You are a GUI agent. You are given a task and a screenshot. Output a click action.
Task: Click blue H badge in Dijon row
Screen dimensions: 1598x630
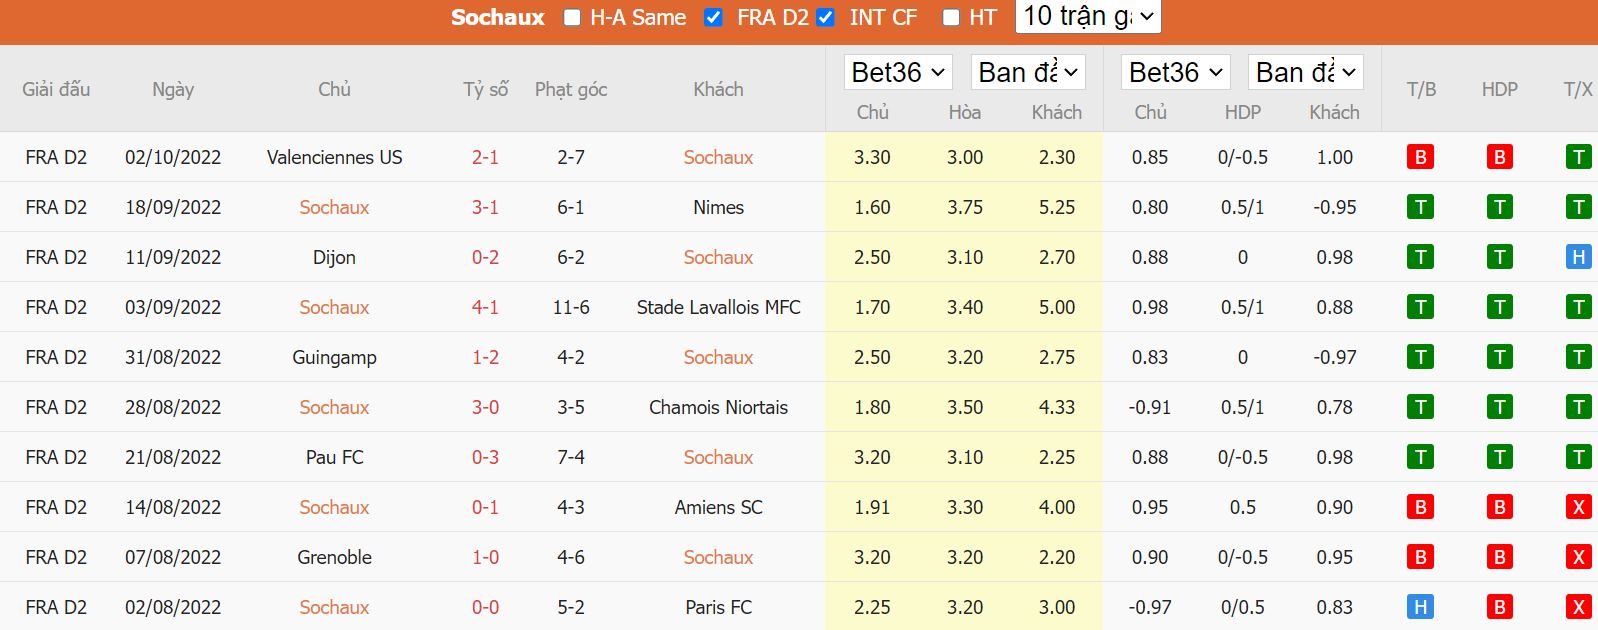1578,257
